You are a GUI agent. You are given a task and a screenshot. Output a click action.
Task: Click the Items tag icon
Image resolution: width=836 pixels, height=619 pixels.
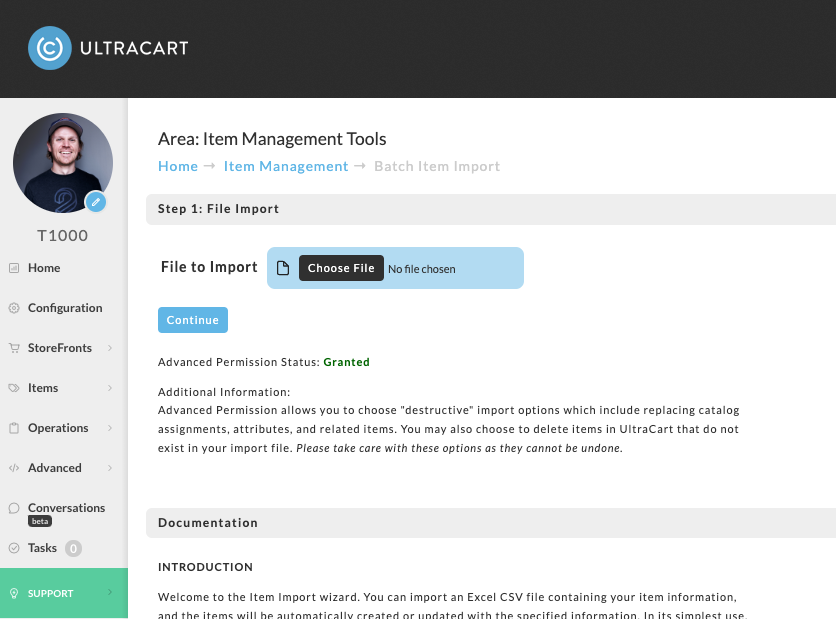click(14, 388)
